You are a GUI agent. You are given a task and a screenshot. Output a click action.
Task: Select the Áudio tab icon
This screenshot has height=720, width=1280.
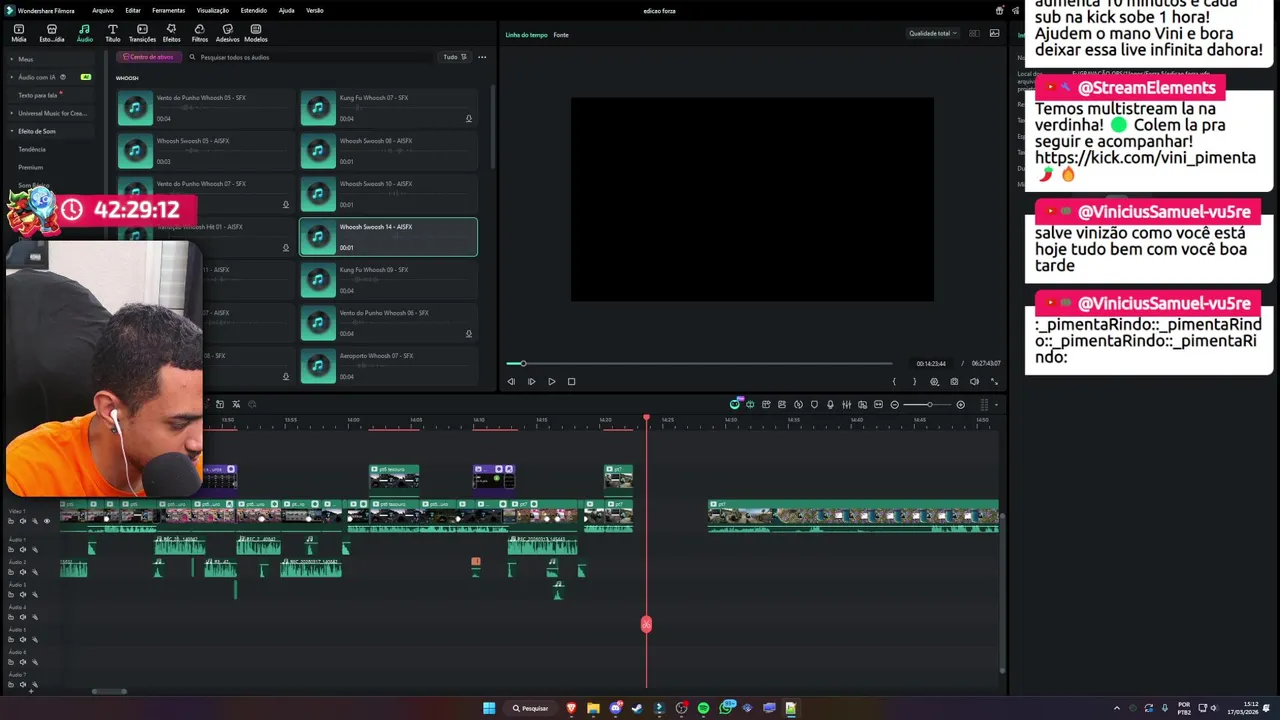(x=84, y=33)
